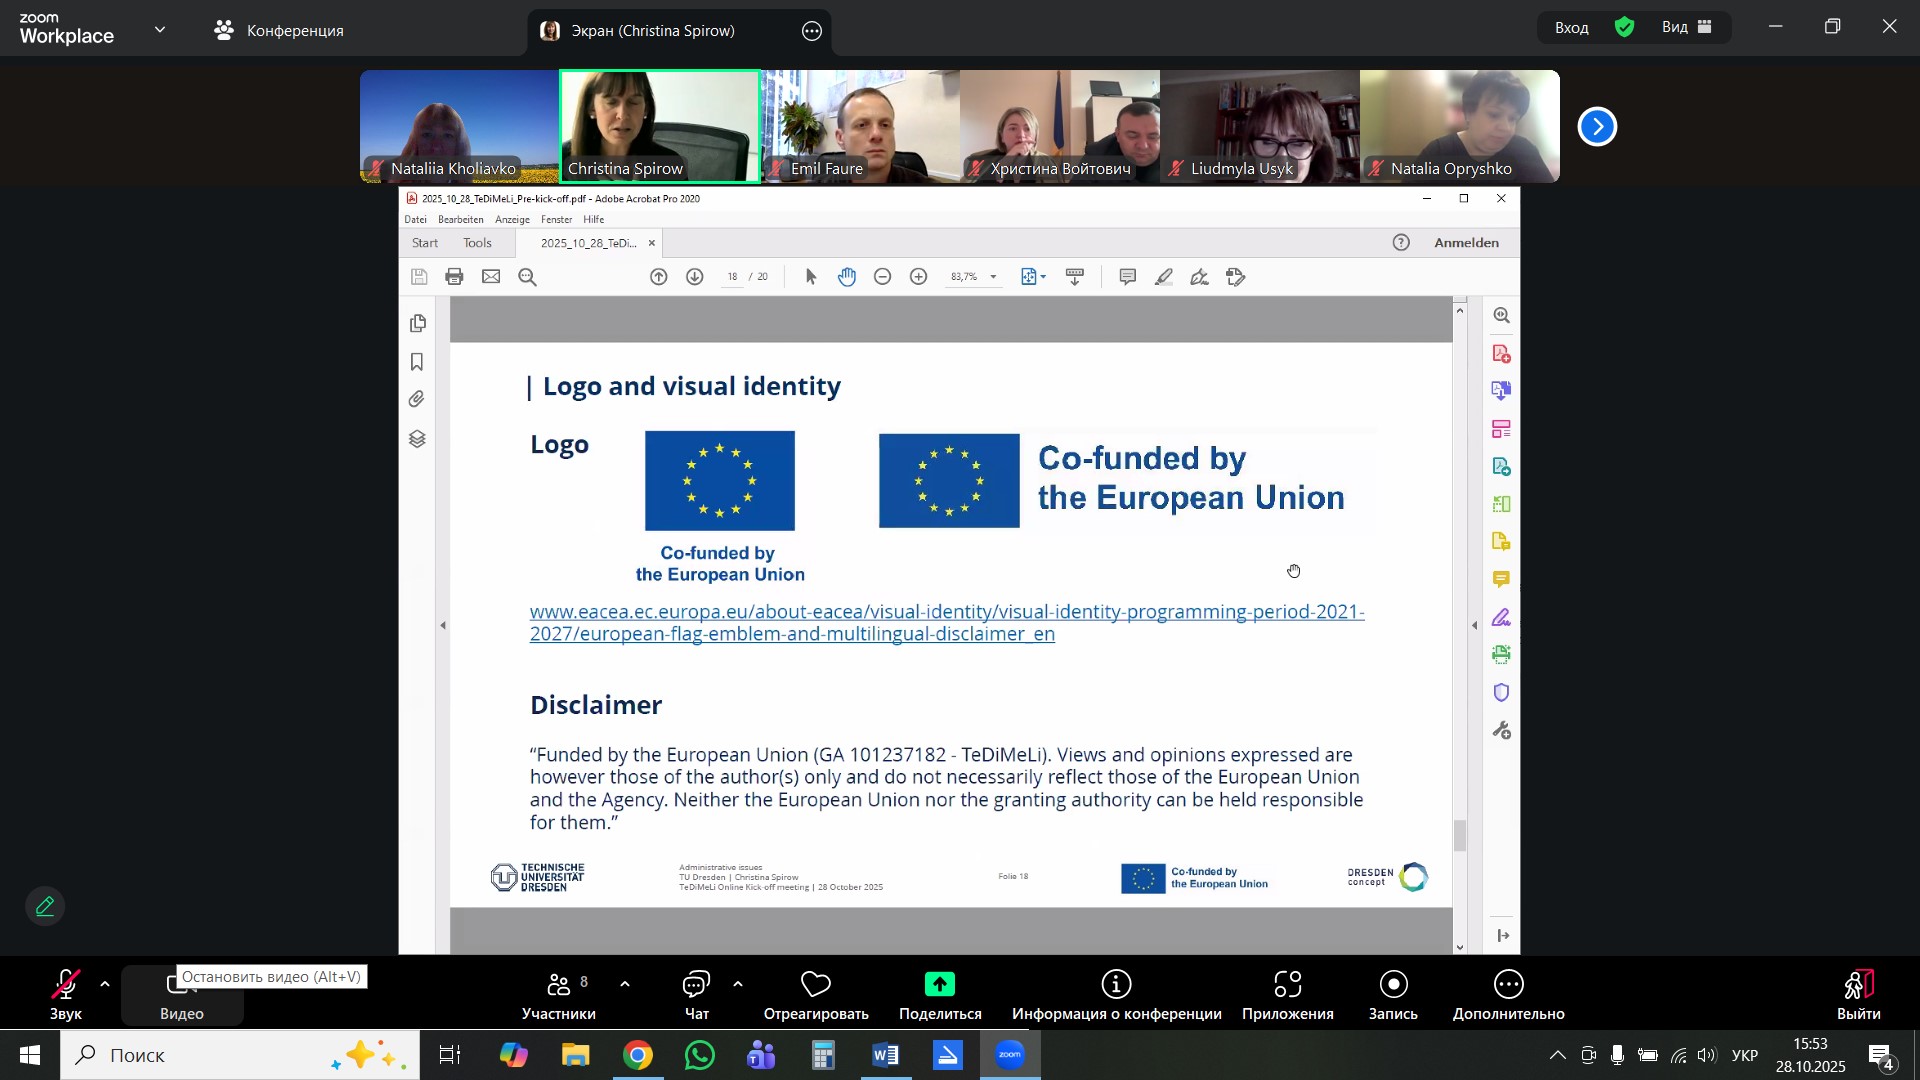The width and height of the screenshot is (1920, 1080).
Task: Show more participants with blue arrow
Action: click(x=1597, y=127)
